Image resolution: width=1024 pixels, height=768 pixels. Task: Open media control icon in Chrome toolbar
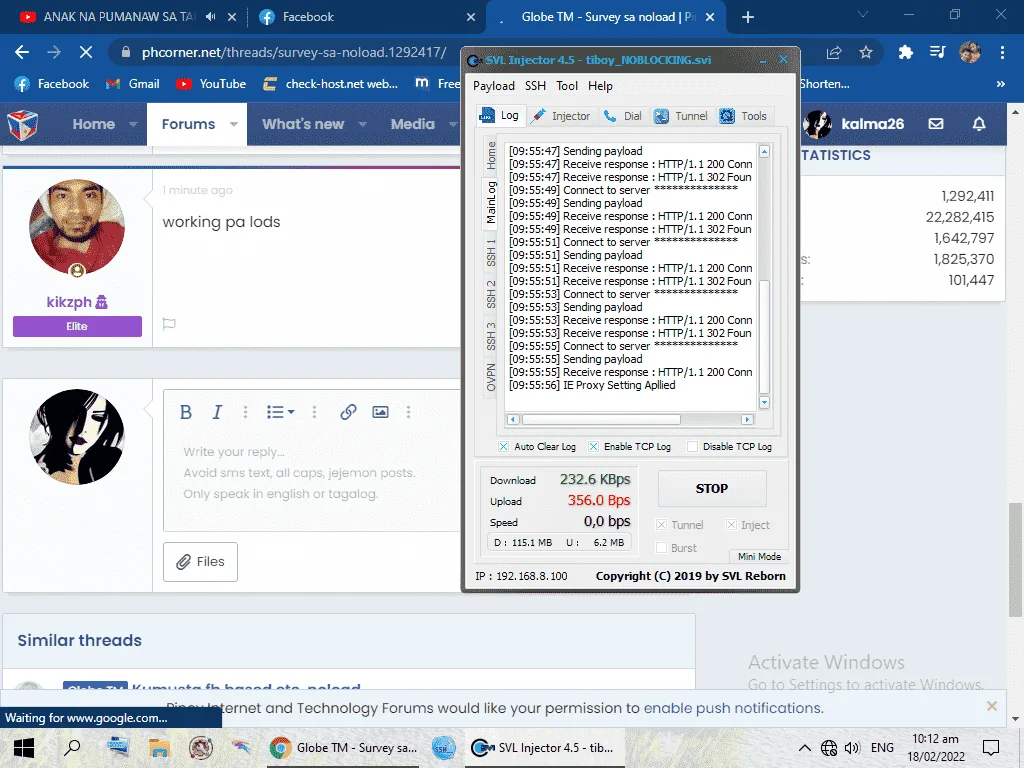937,52
